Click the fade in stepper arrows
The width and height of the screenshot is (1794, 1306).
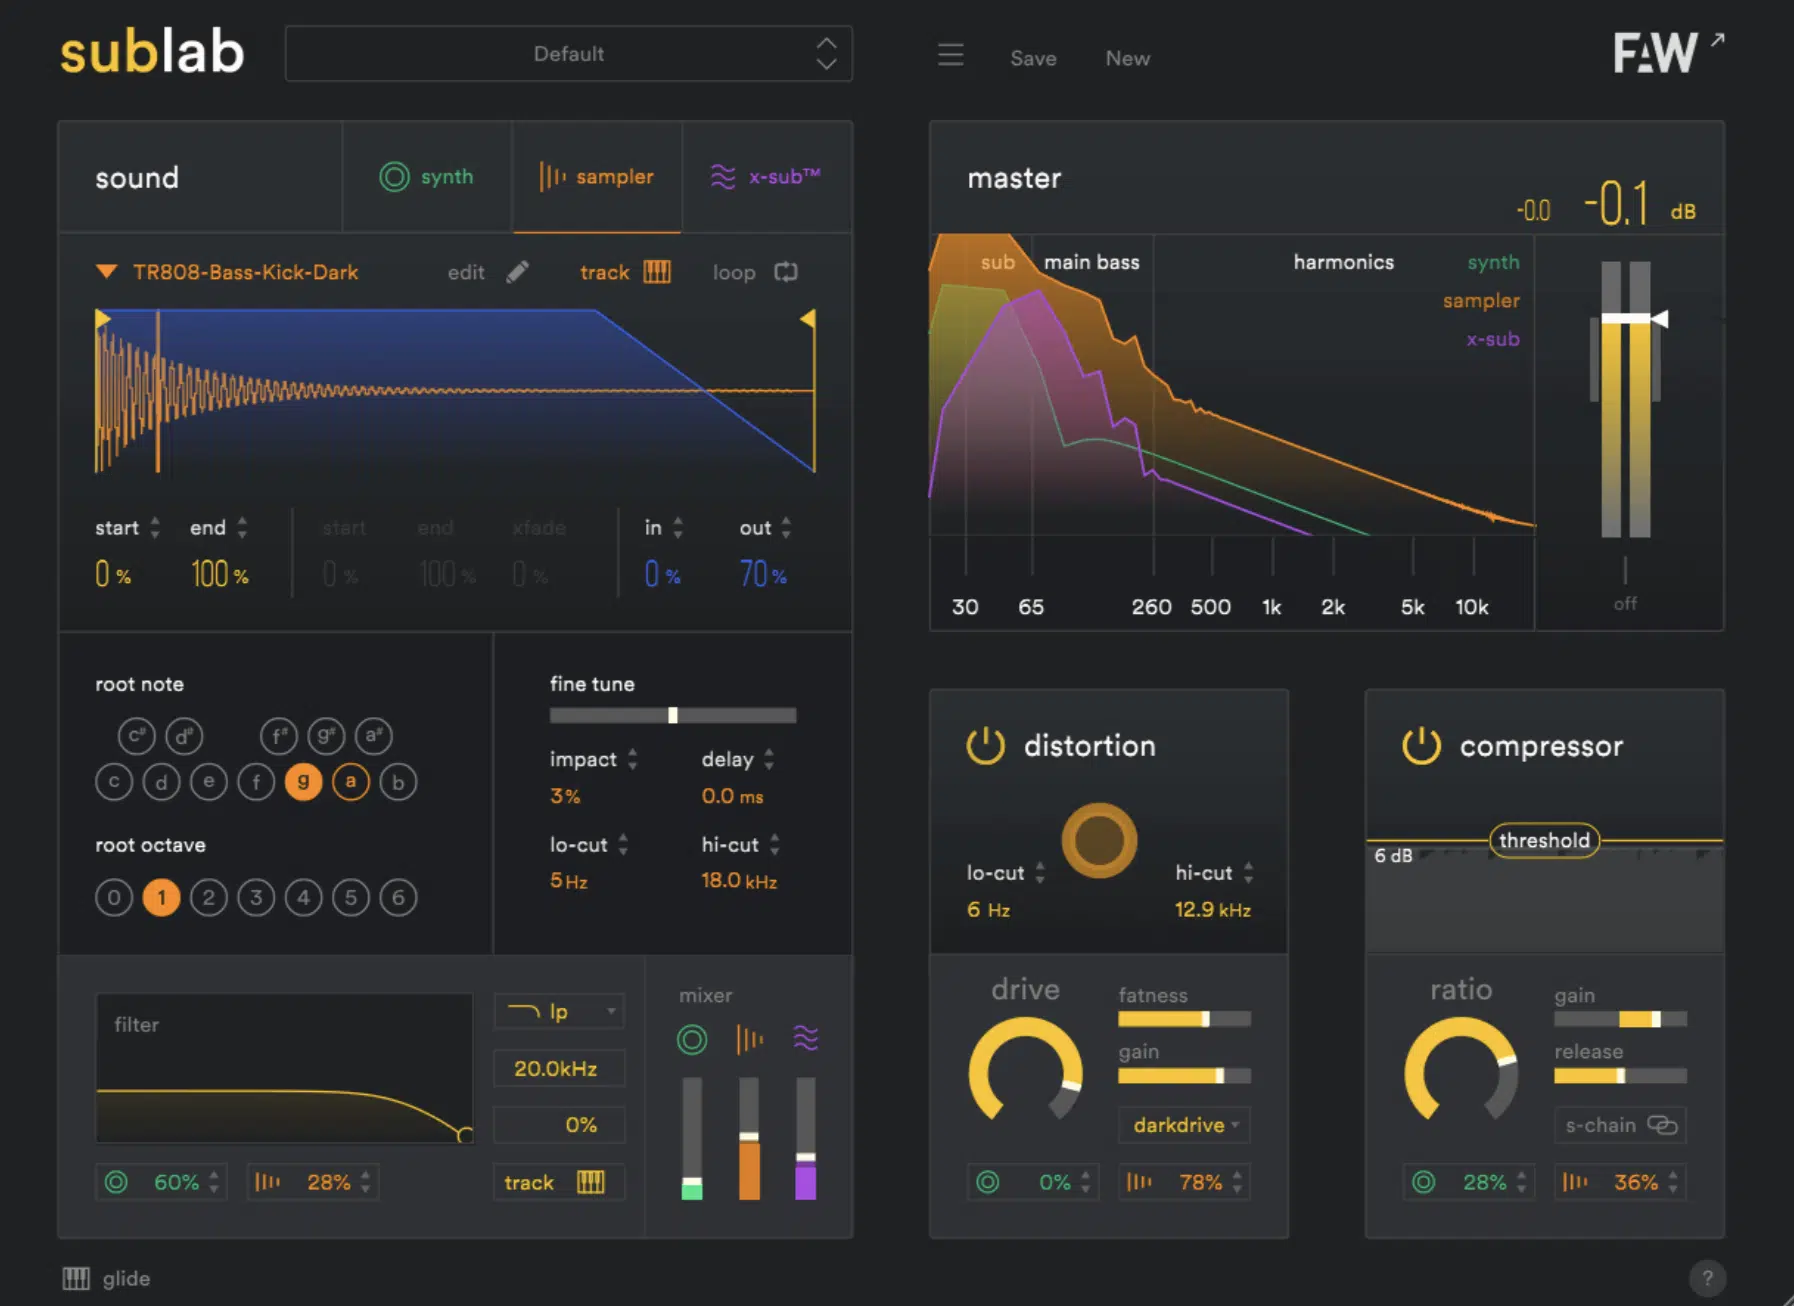tap(678, 527)
